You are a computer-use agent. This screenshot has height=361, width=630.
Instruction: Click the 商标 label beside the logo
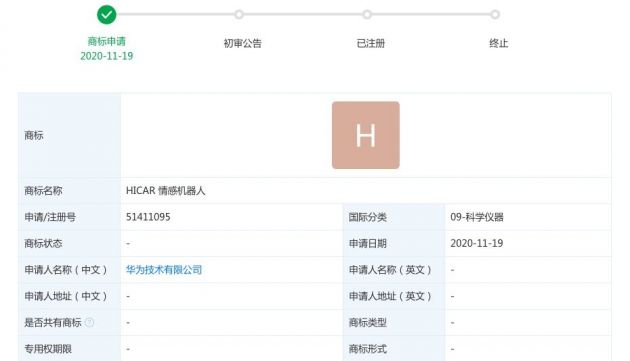click(x=34, y=135)
